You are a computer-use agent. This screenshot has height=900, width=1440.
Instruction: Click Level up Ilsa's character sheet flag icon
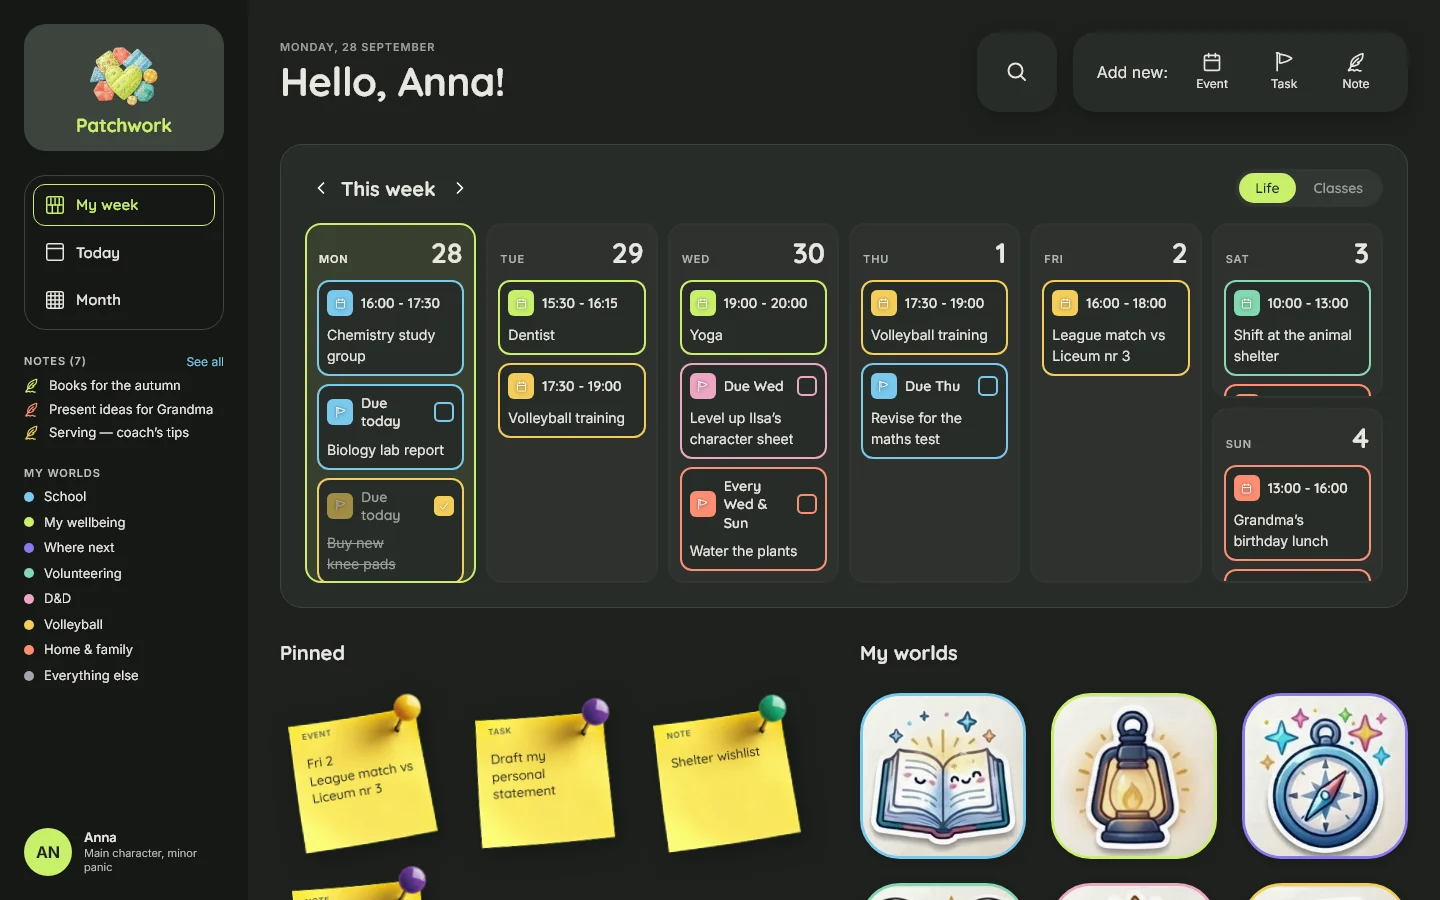pos(703,386)
